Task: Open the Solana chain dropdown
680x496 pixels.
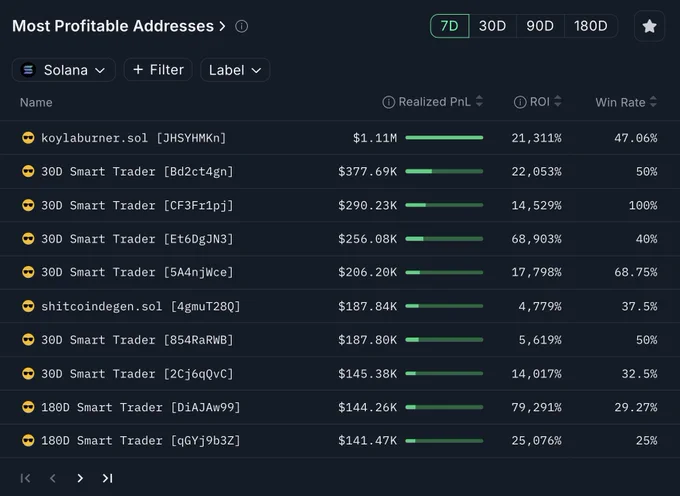Action: click(x=64, y=70)
